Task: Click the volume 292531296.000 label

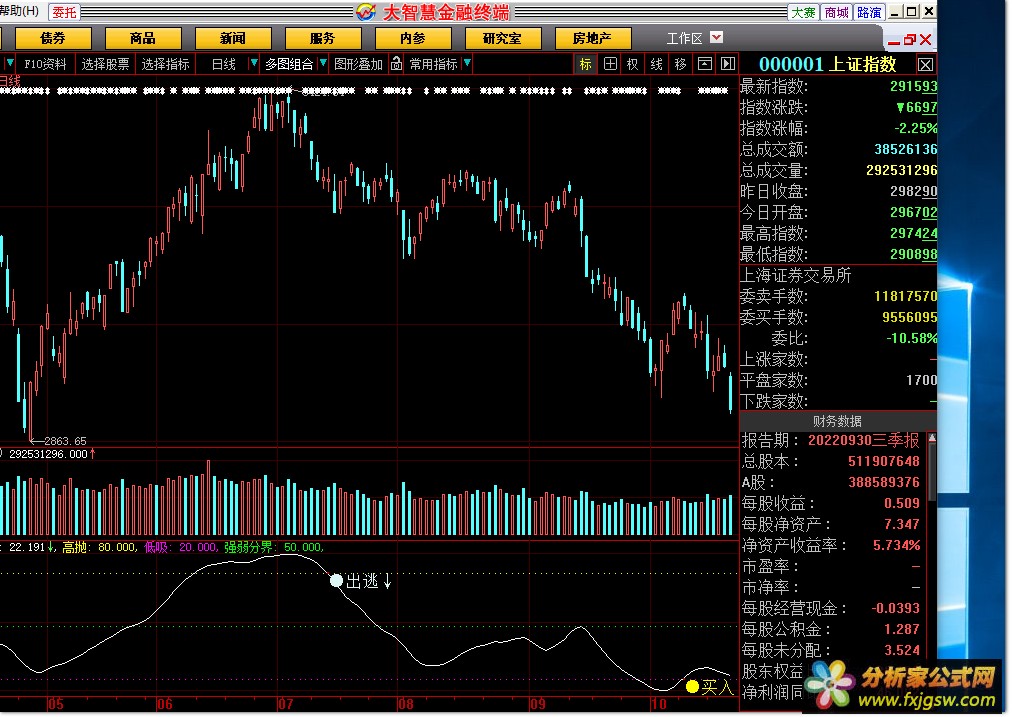Action: coord(48,454)
